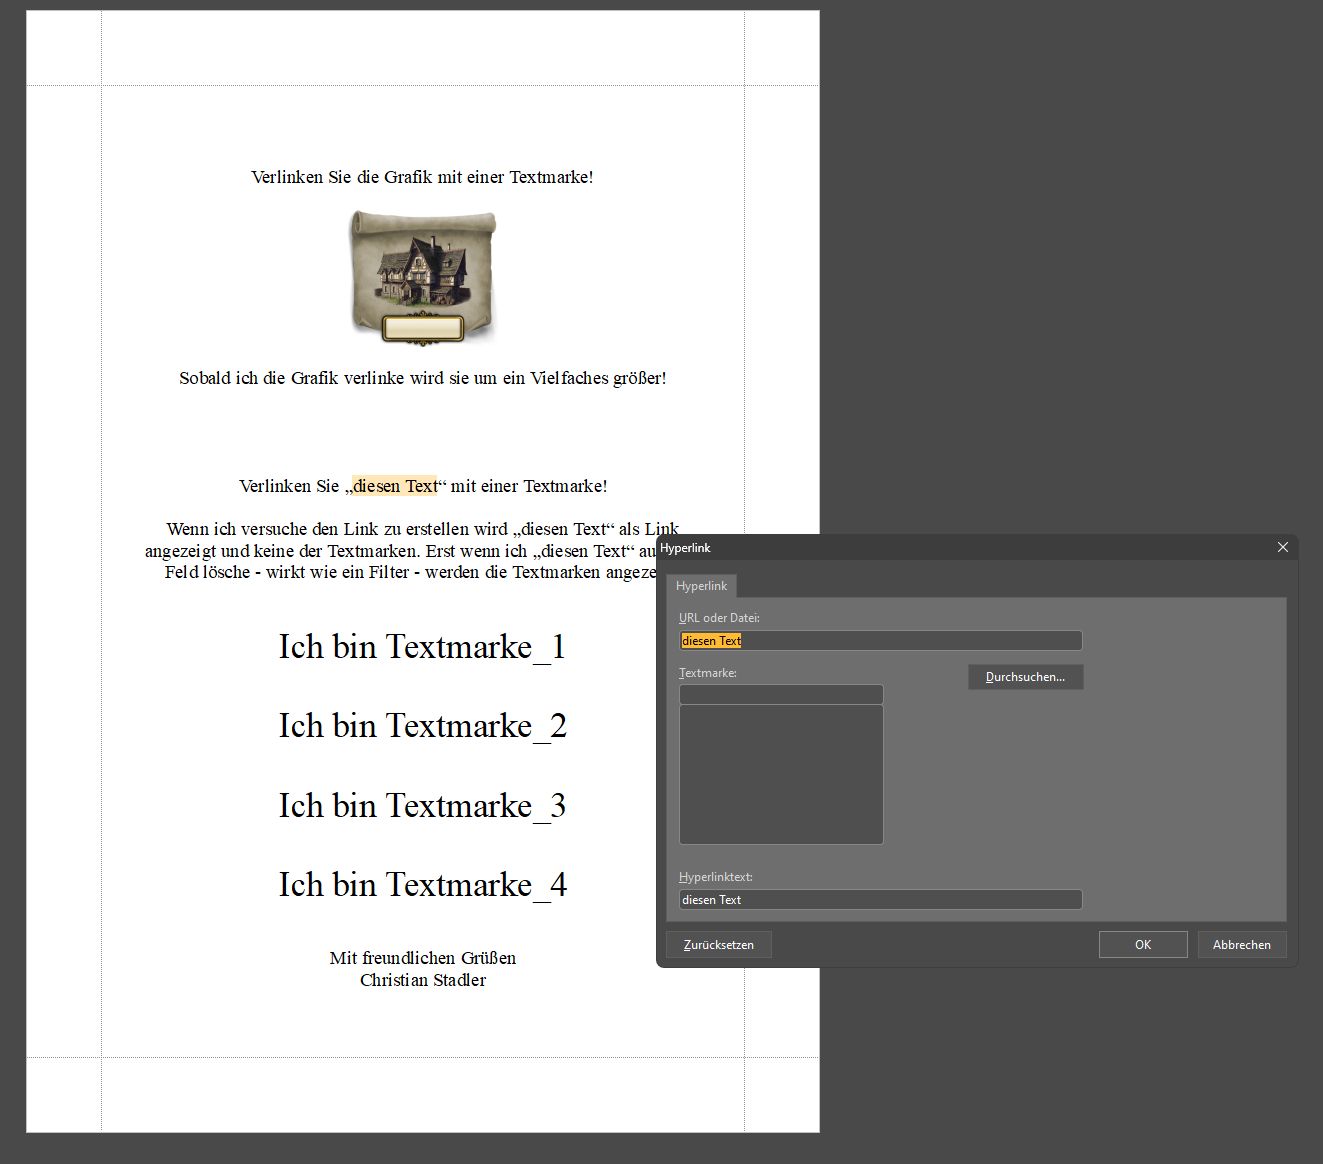Click the Hyperlinktext input field
Image resolution: width=1323 pixels, height=1164 pixels.
(x=880, y=900)
